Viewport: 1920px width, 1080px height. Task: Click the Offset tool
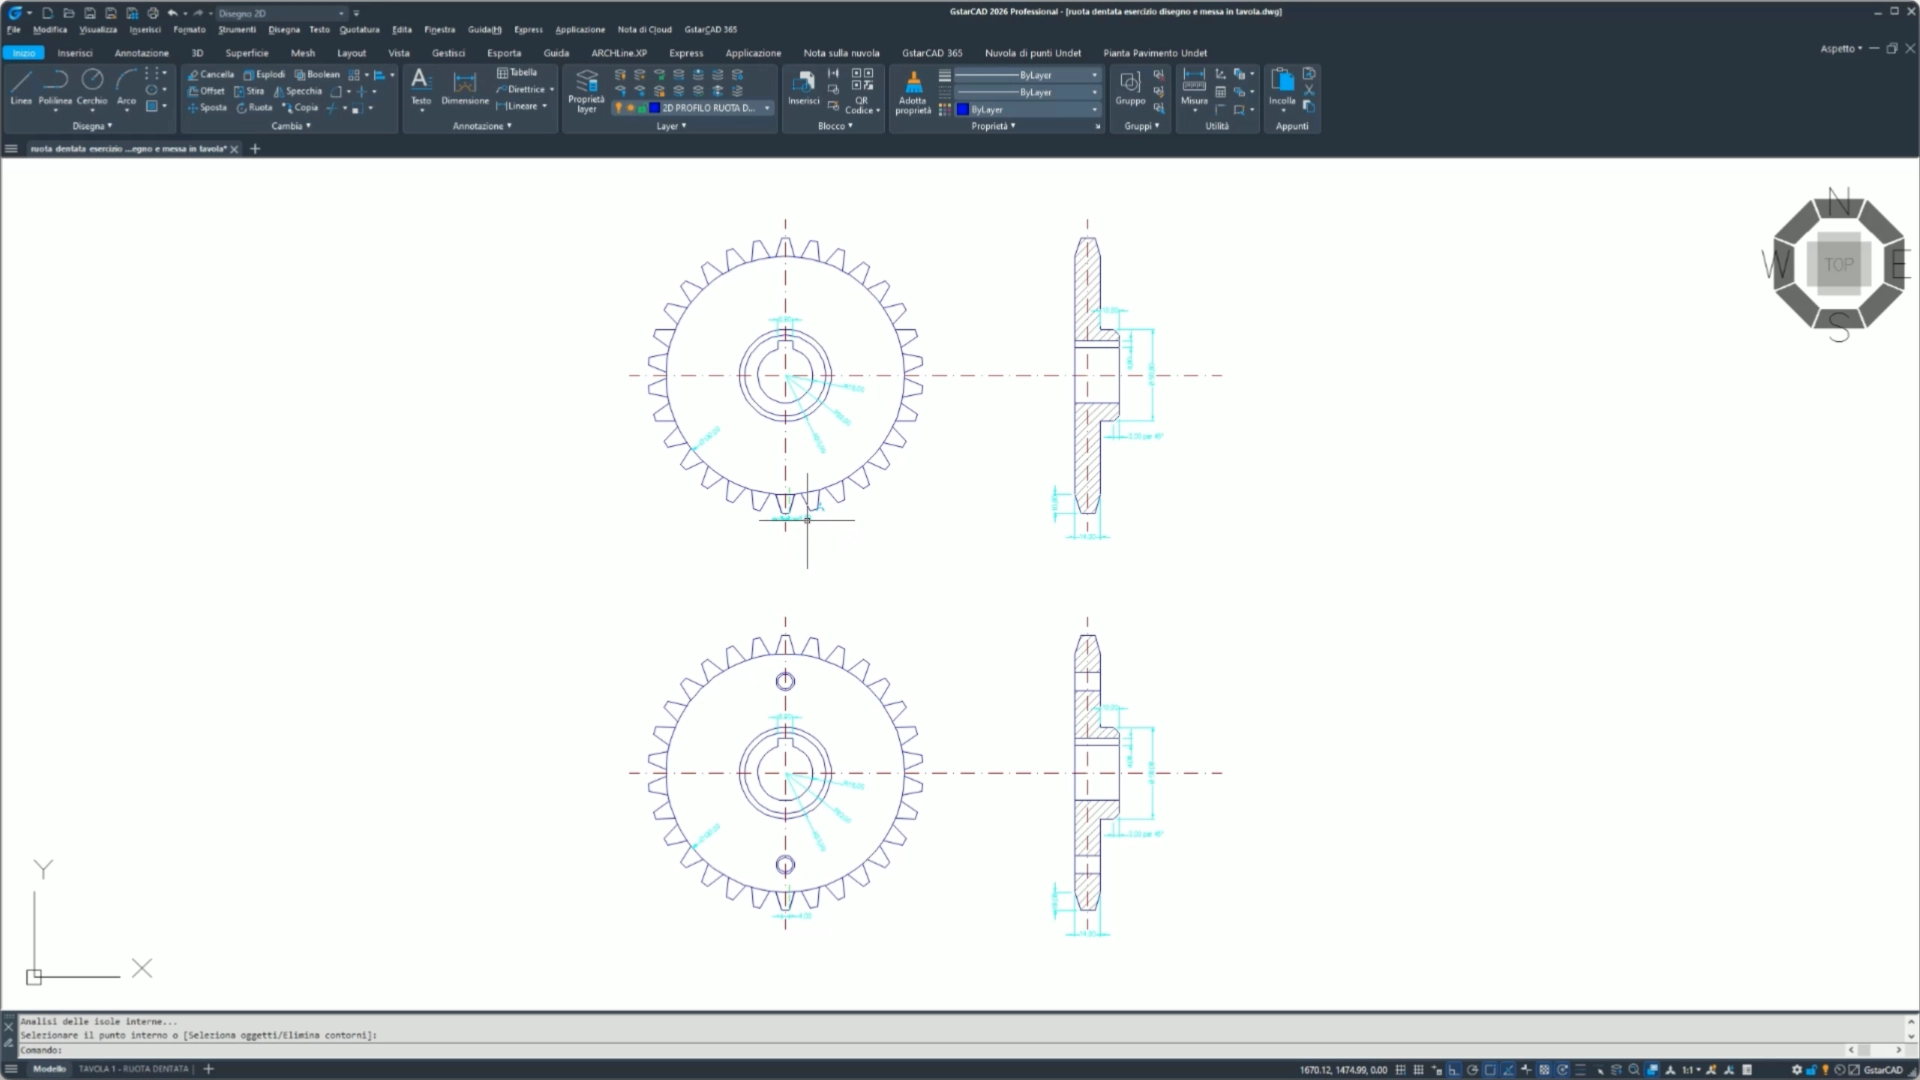(206, 91)
